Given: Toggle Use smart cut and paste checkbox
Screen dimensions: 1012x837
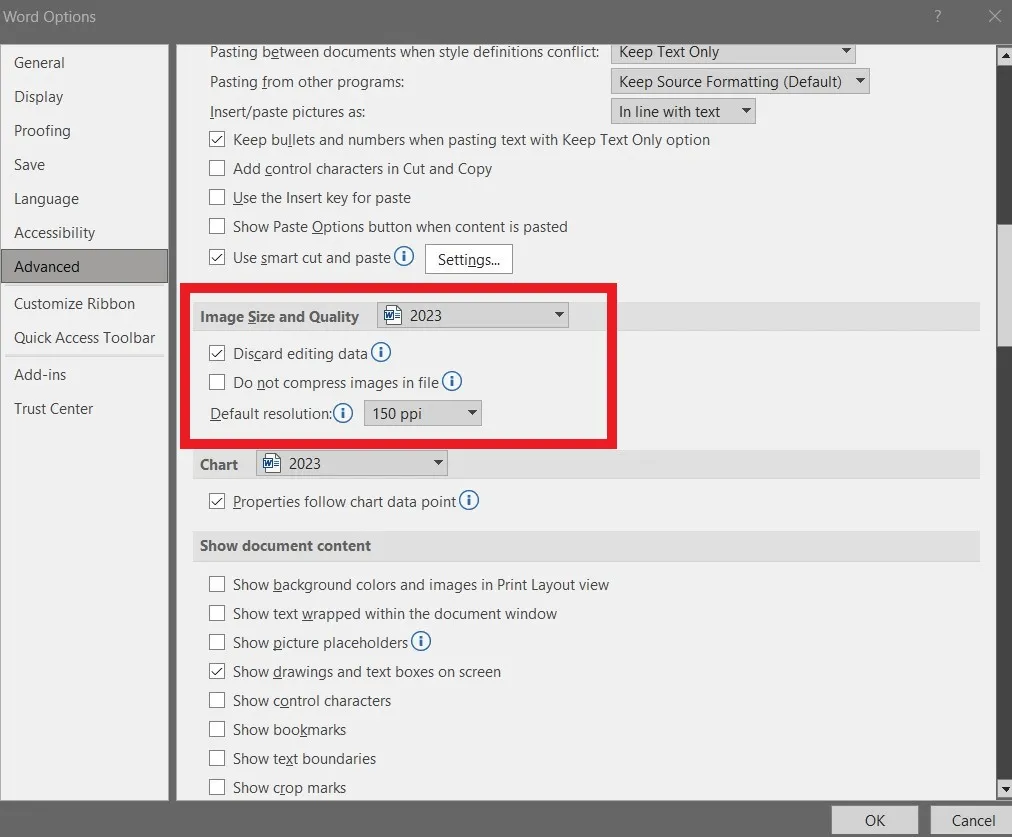Looking at the screenshot, I should tap(217, 257).
